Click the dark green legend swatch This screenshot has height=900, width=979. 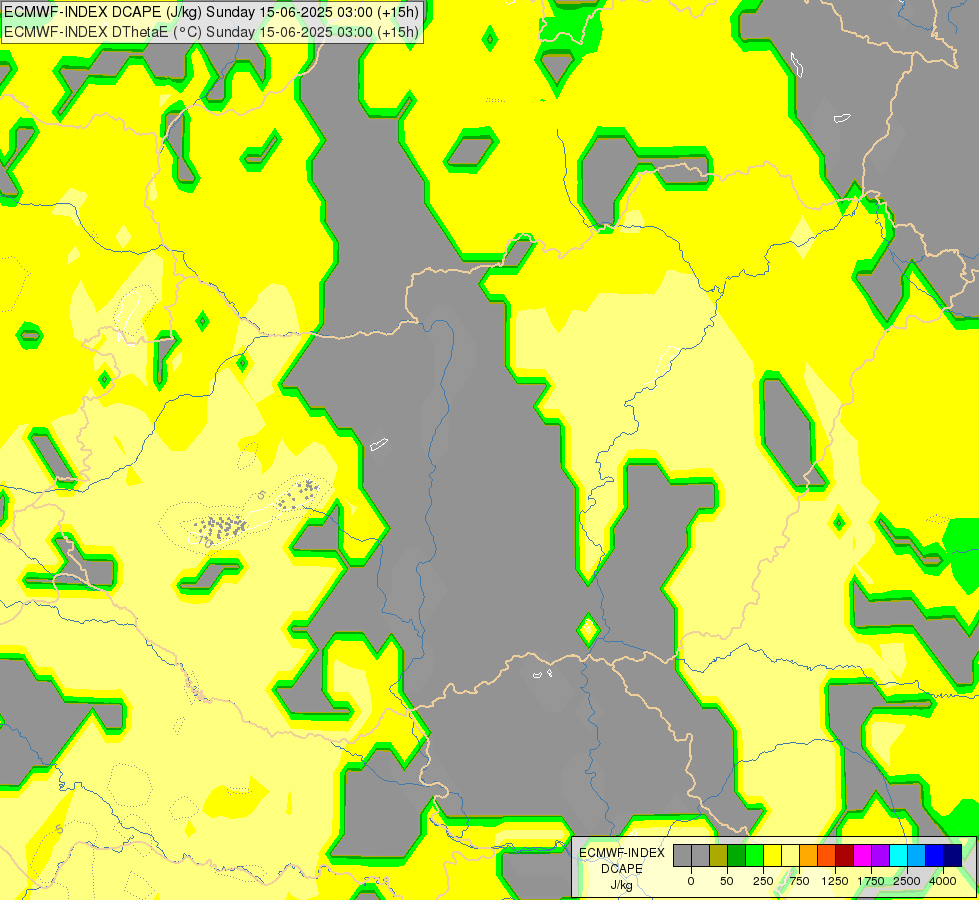click(737, 856)
